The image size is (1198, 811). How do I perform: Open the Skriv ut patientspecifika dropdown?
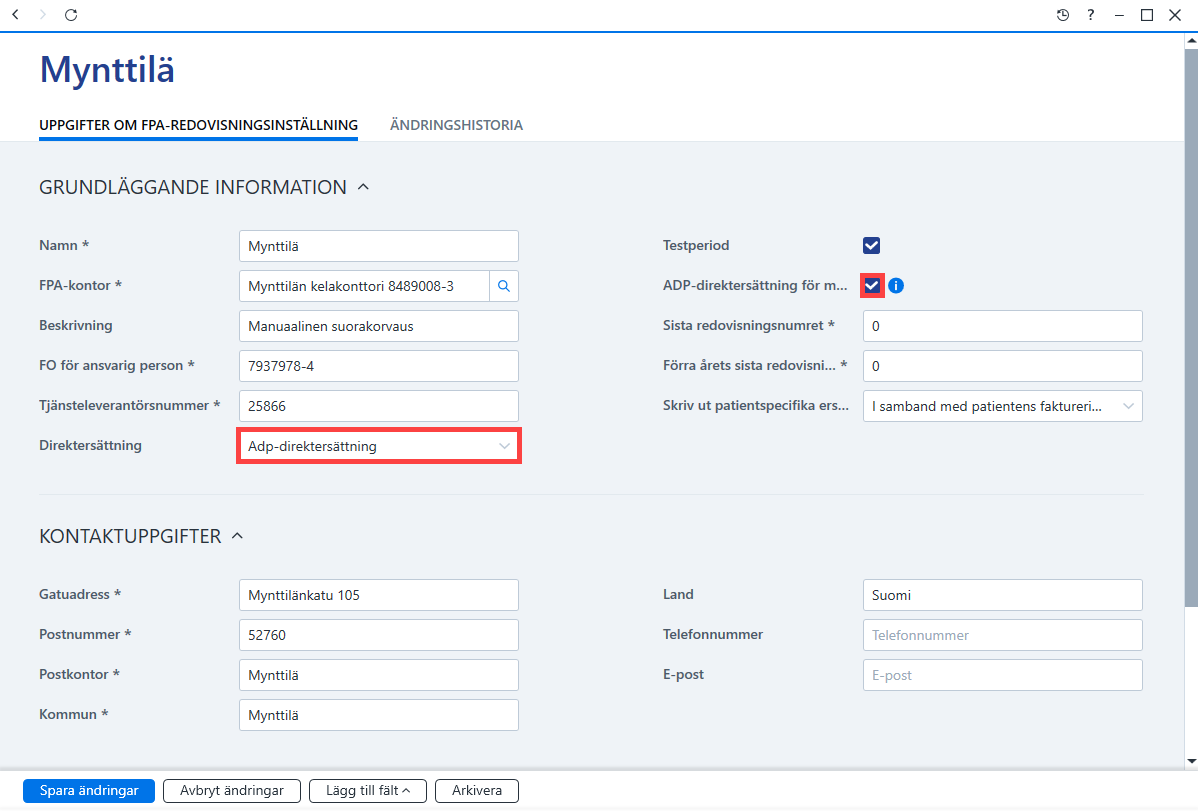pyautogui.click(x=1002, y=406)
